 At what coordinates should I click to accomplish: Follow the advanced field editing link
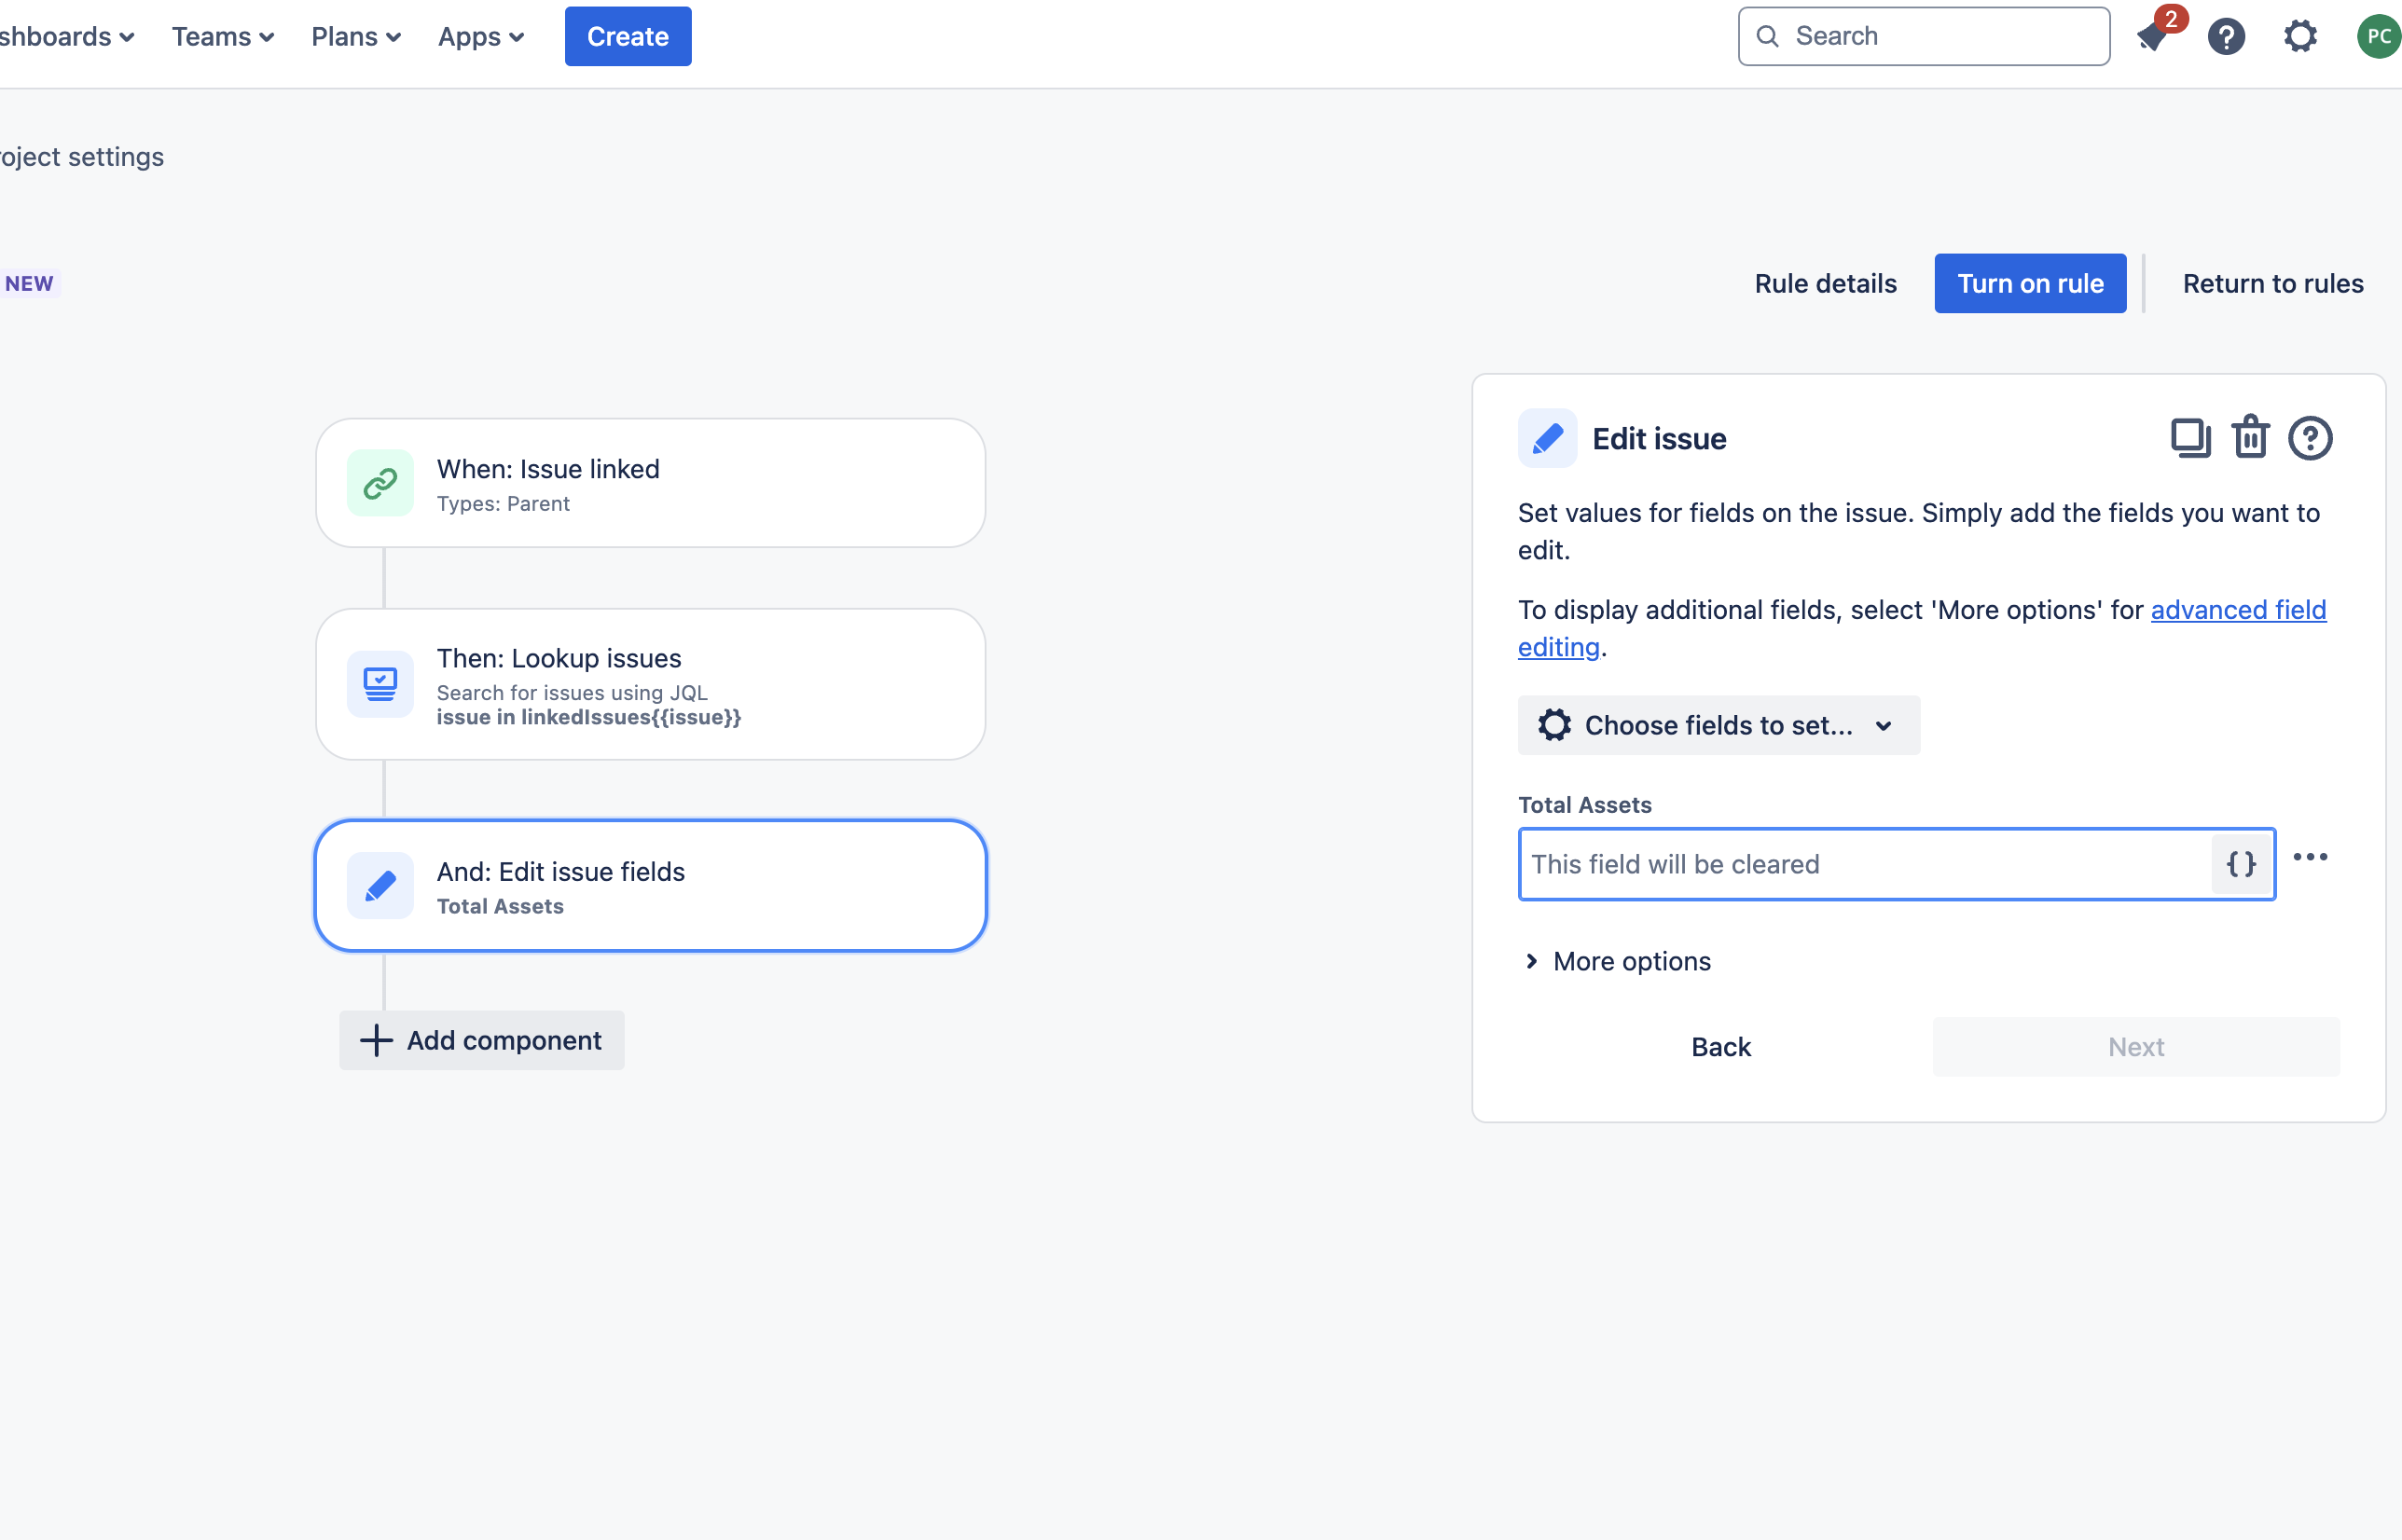click(1922, 628)
